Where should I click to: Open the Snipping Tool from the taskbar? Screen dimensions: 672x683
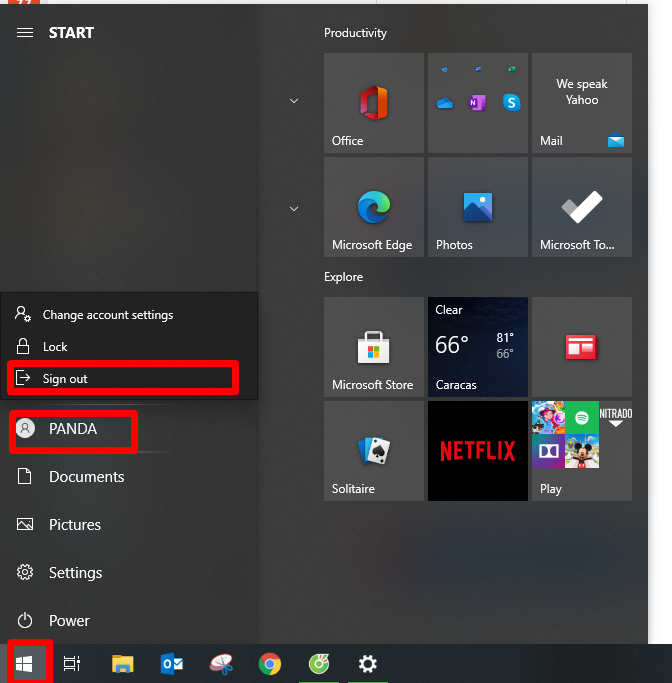coord(221,664)
